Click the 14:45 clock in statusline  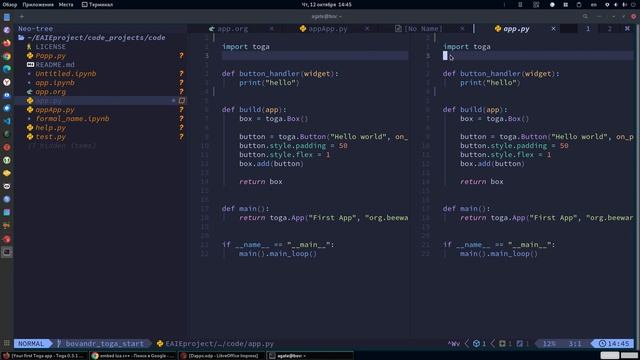(614, 344)
